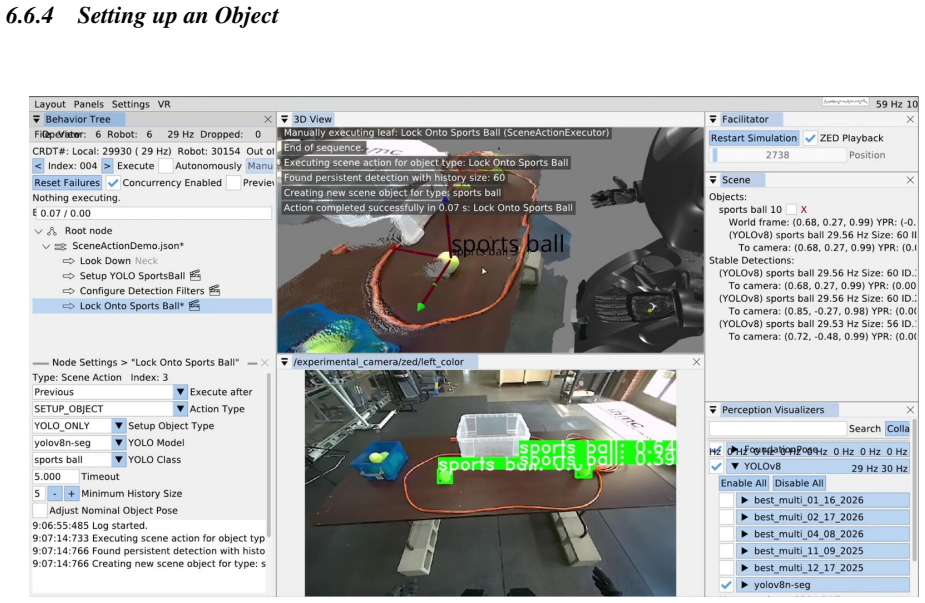Screen dimensions: 925x603
Task: Select the Setup YOLO SportsBall node
Action: click(x=132, y=276)
